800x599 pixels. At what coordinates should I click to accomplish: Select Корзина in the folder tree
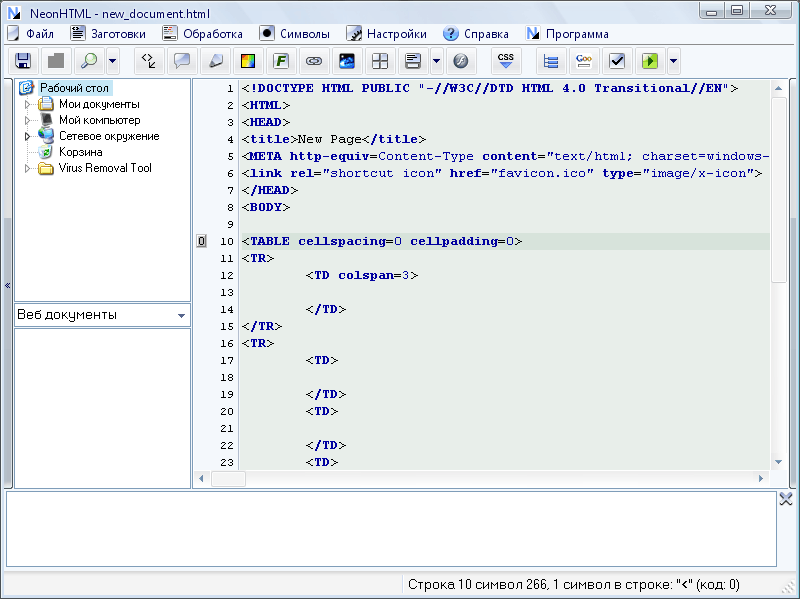[81, 152]
